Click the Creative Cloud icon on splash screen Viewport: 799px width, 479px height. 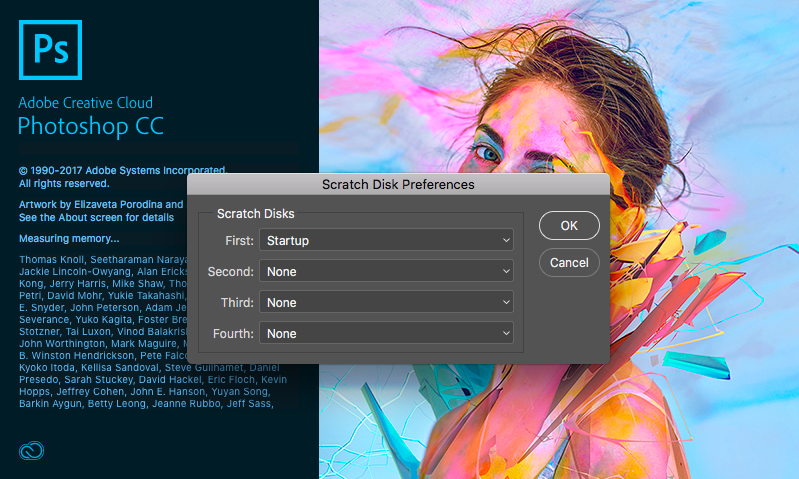click(x=32, y=450)
